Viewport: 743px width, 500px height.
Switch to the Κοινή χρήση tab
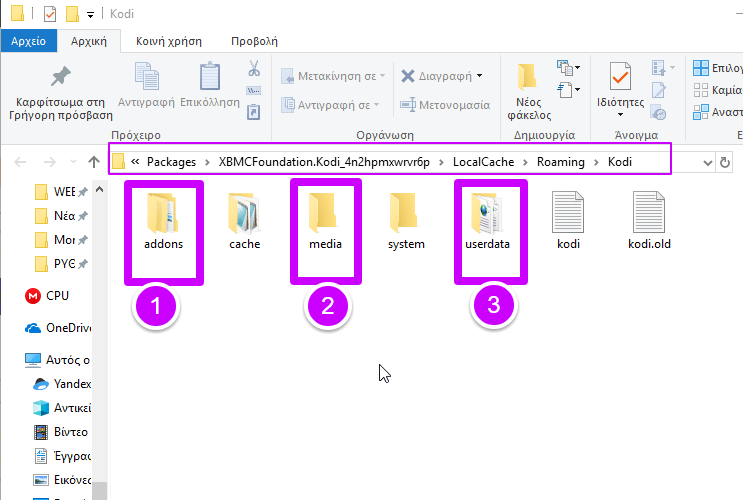point(169,41)
